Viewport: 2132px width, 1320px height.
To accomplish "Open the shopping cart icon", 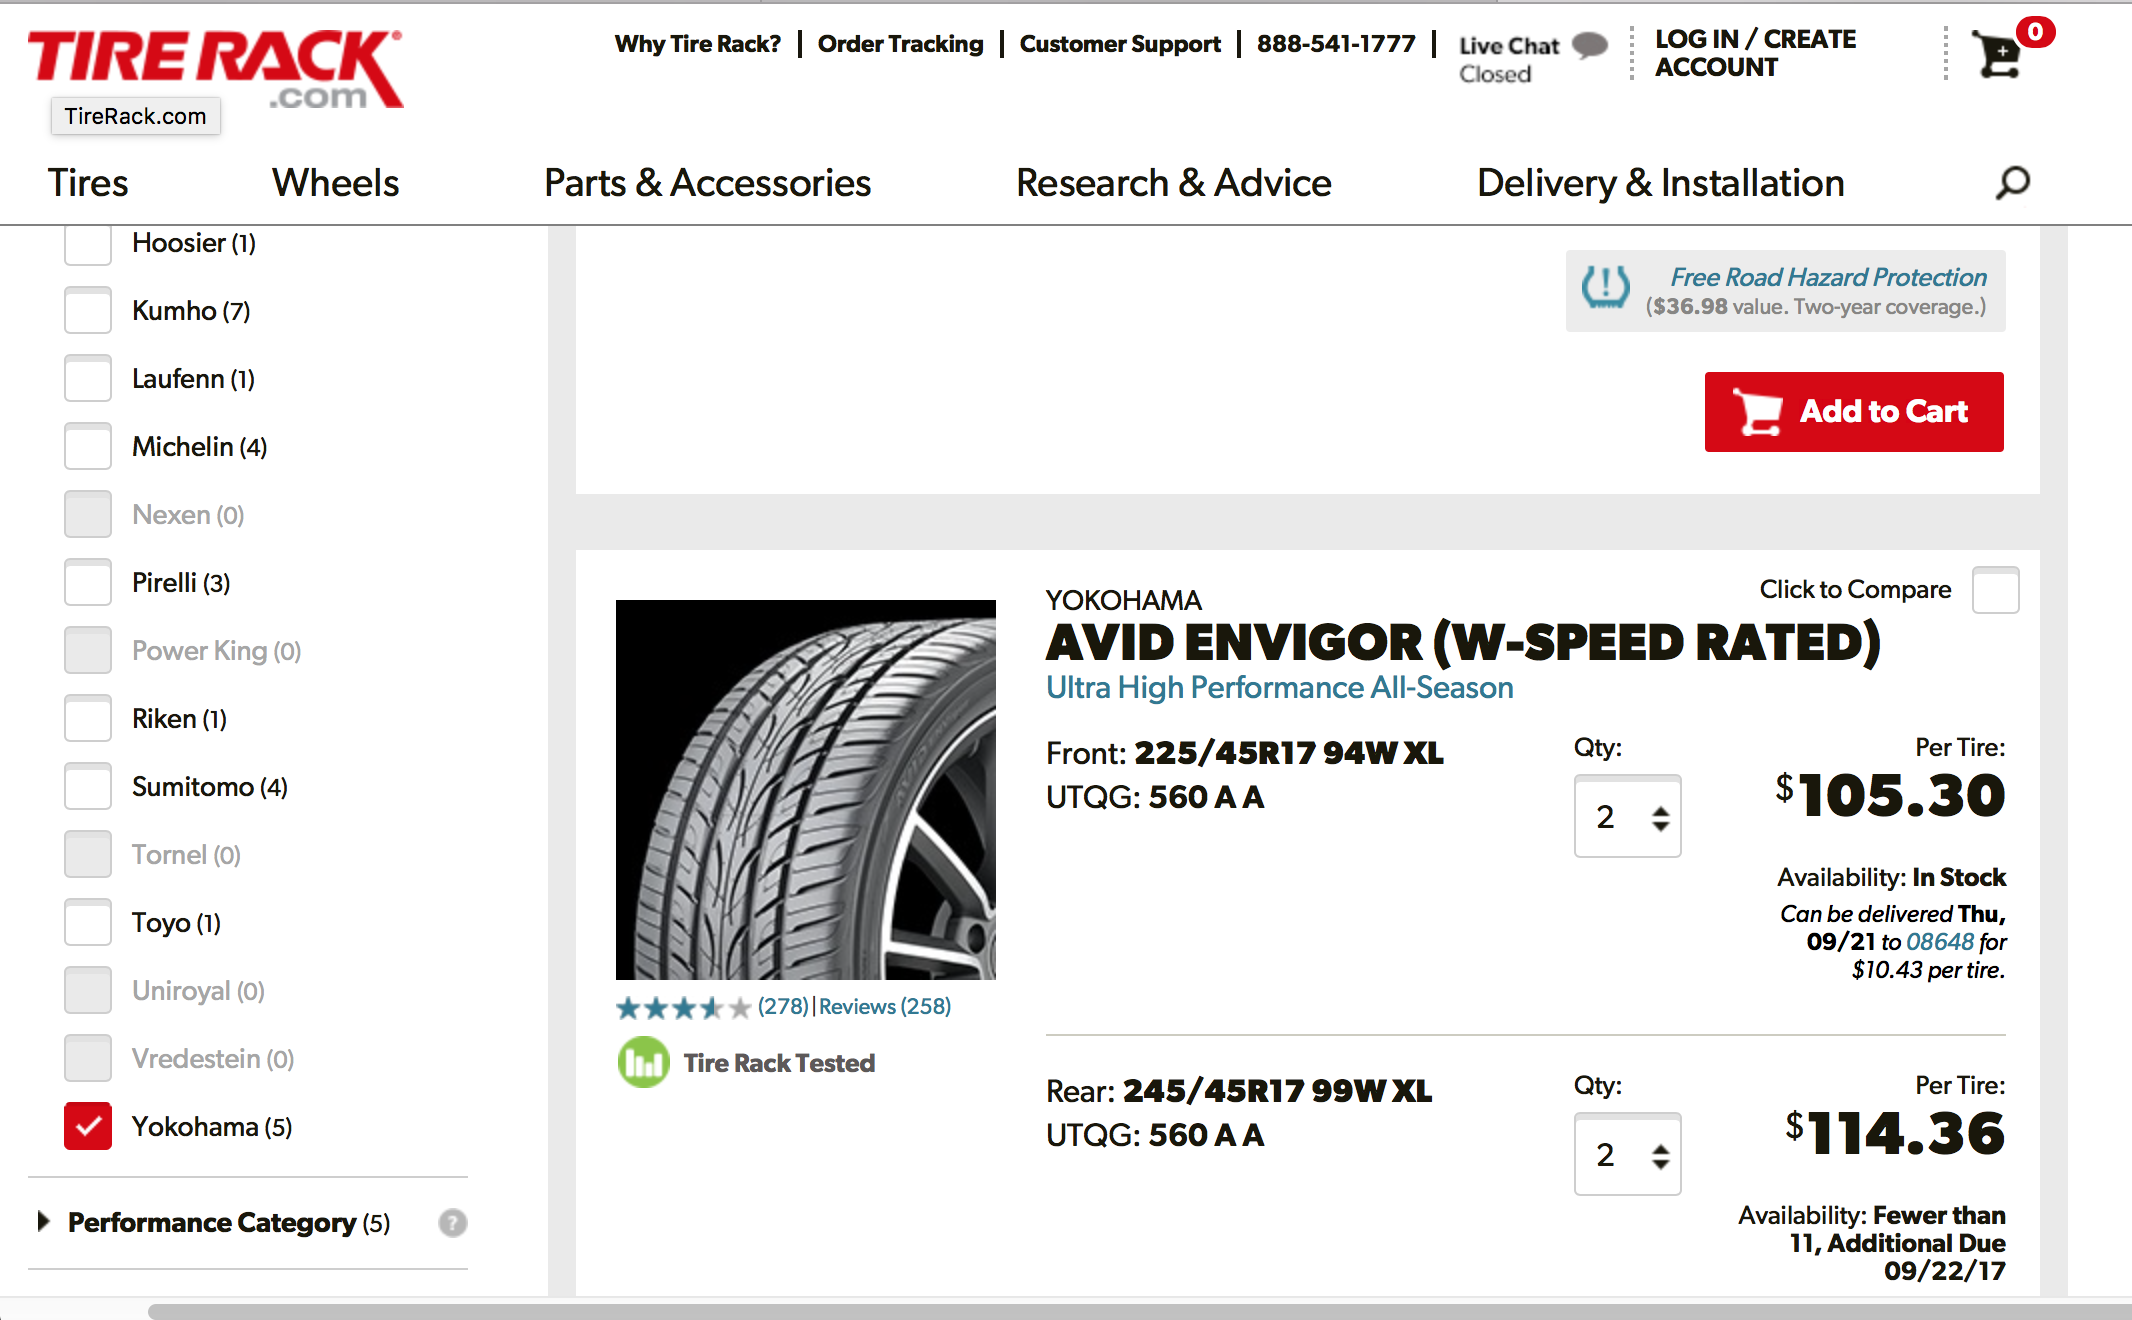I will pos(1997,54).
